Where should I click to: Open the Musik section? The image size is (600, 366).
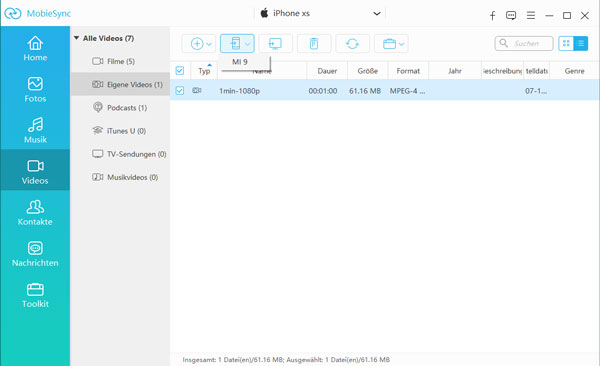tap(35, 131)
